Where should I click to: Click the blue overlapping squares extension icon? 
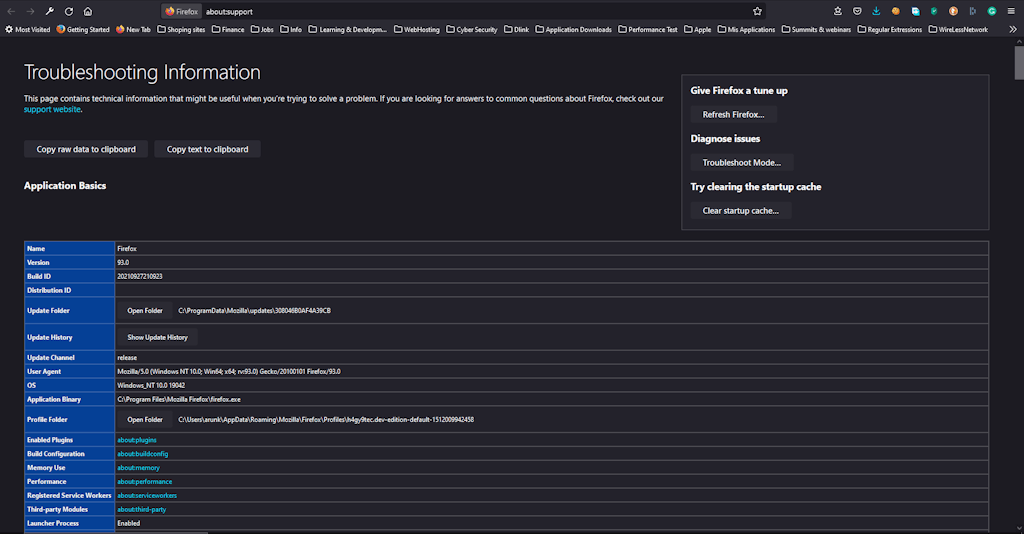click(915, 11)
